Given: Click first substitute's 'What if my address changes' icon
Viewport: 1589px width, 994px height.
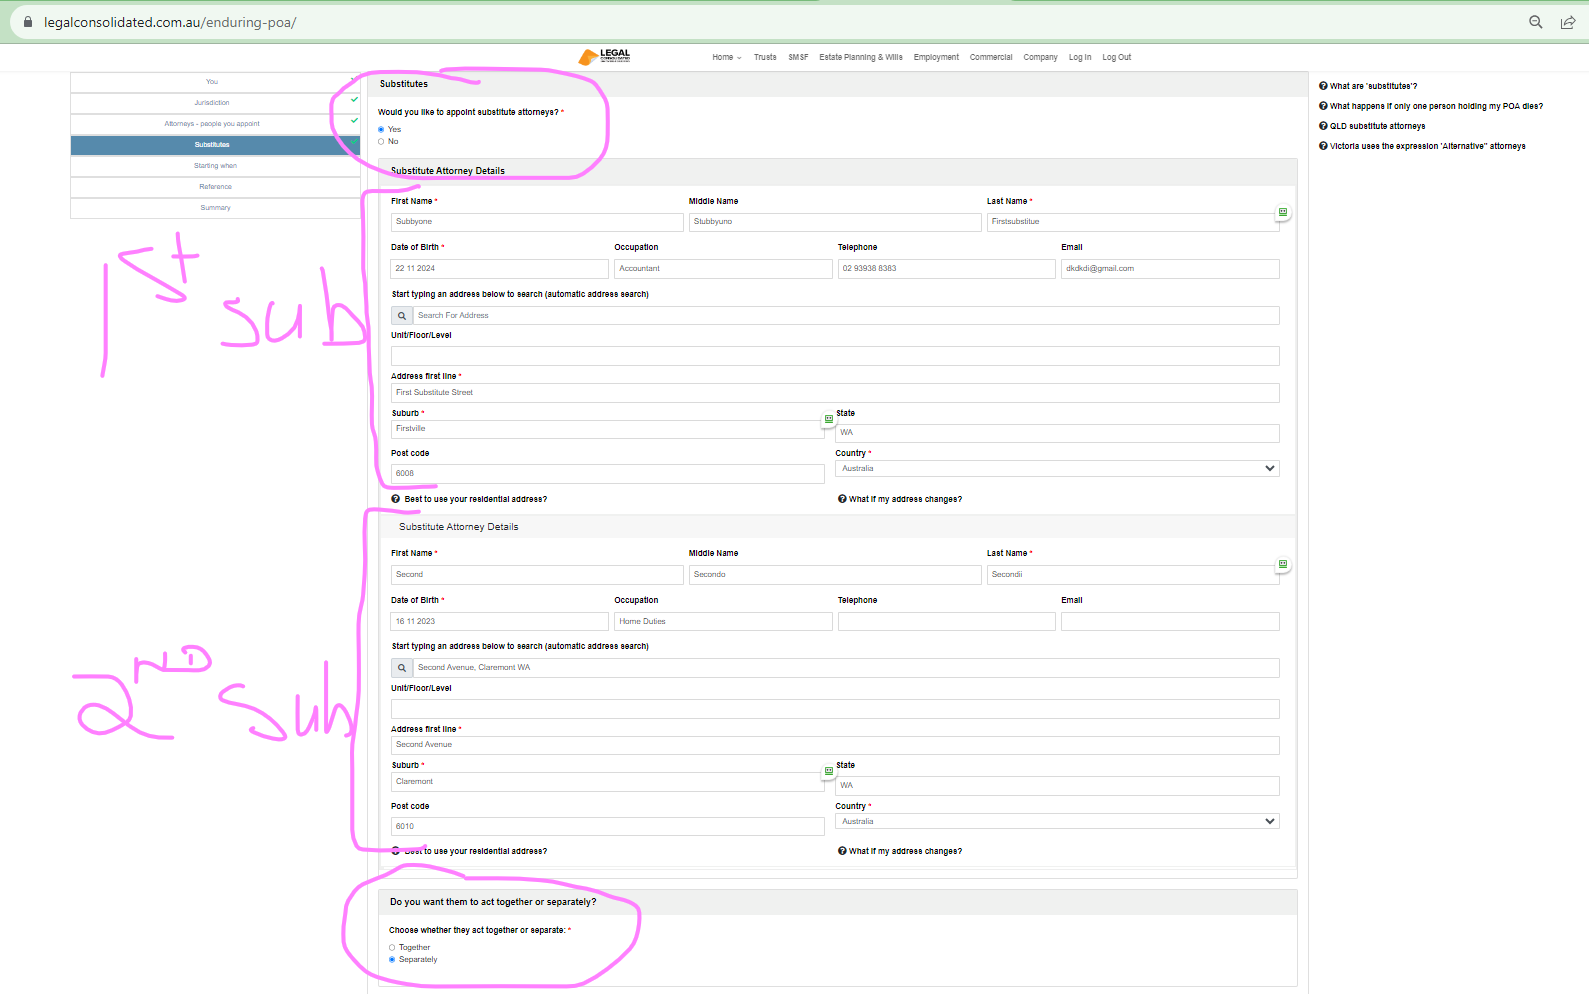Looking at the screenshot, I should (842, 499).
